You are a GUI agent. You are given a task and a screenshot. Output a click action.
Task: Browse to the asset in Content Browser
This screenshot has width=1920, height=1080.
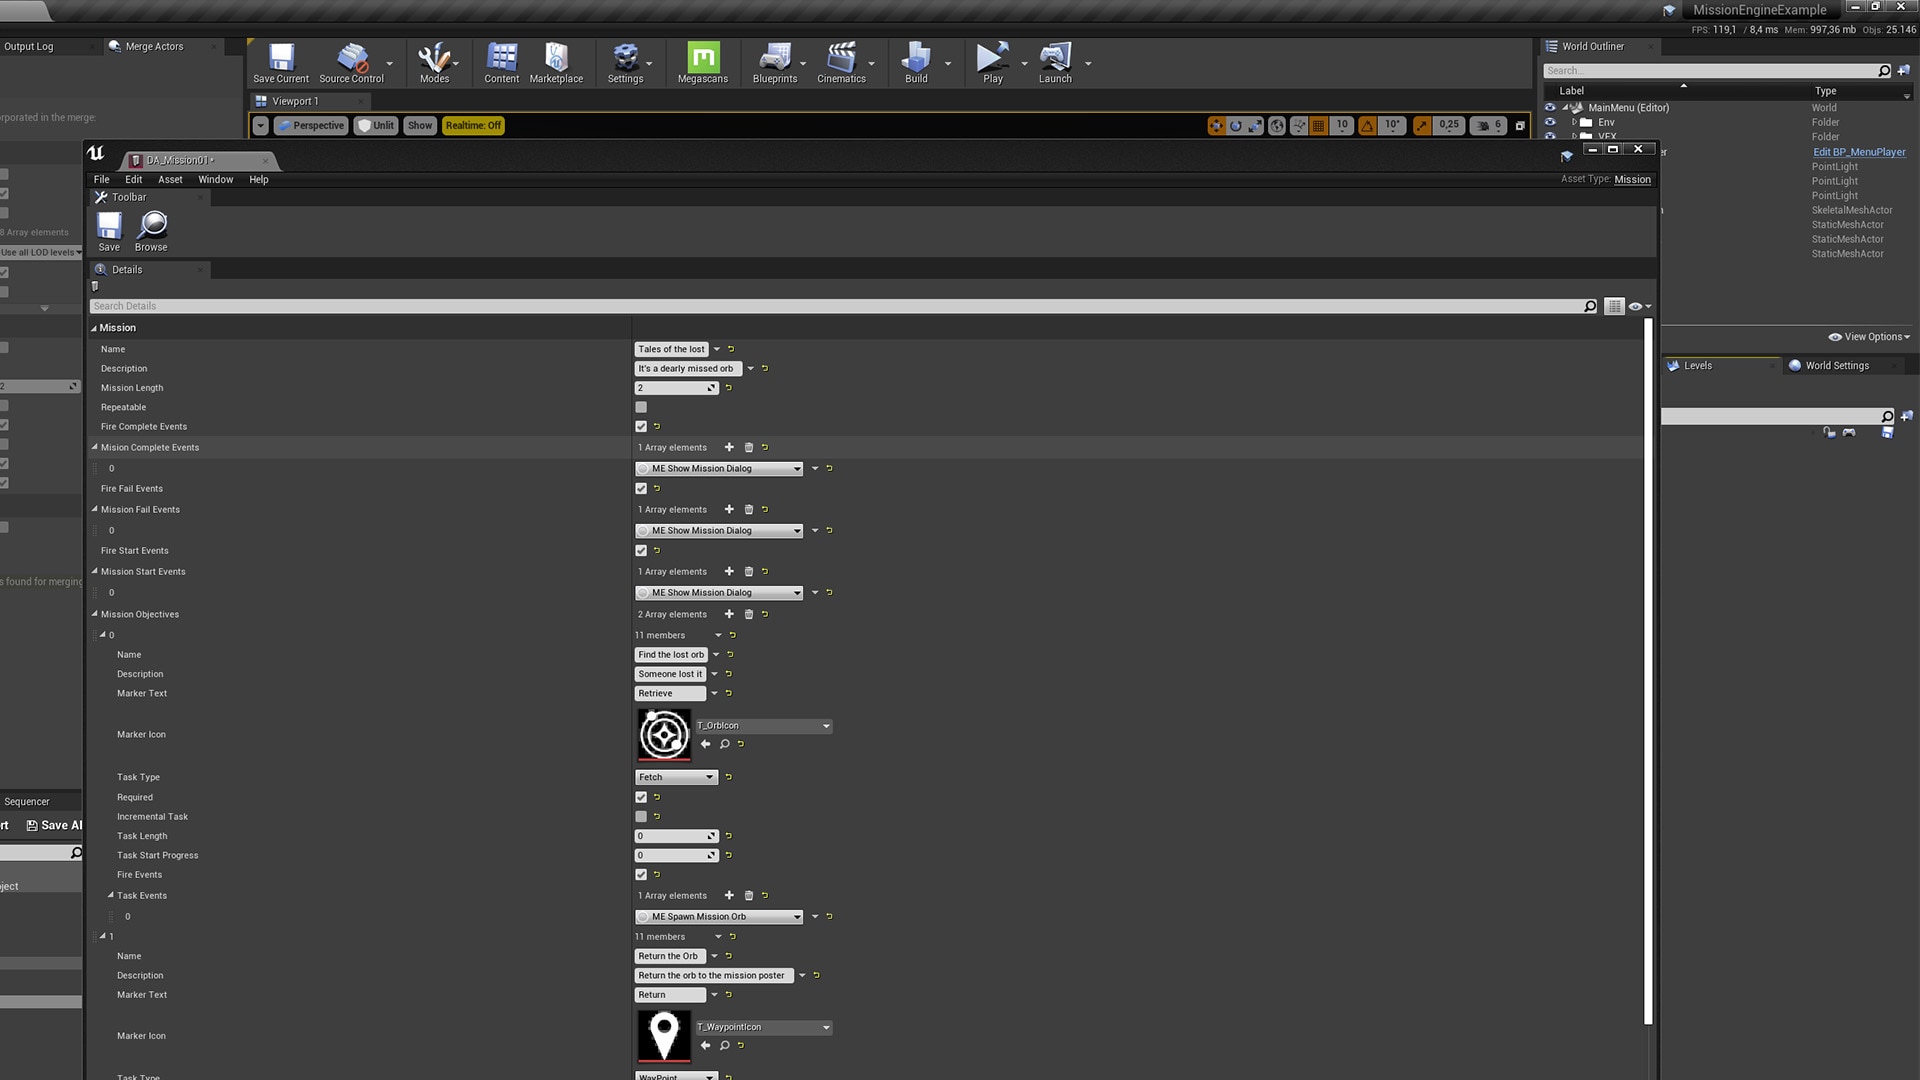151,229
